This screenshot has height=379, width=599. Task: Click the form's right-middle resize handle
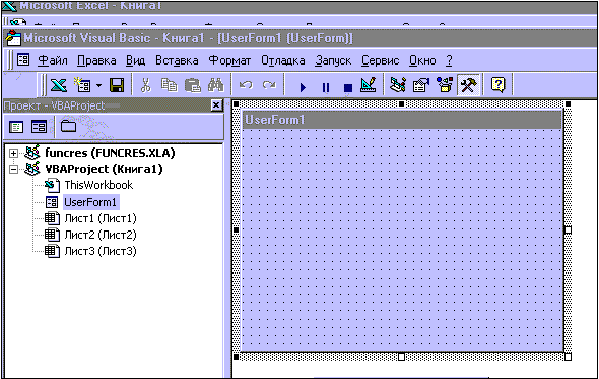tap(568, 230)
